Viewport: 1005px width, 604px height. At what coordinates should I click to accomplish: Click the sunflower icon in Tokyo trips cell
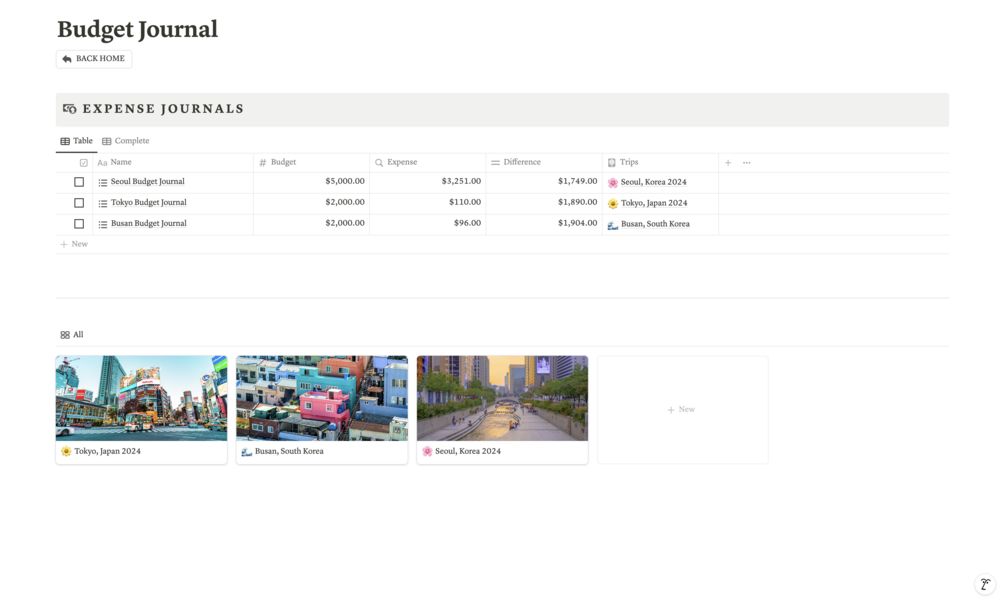coord(613,204)
